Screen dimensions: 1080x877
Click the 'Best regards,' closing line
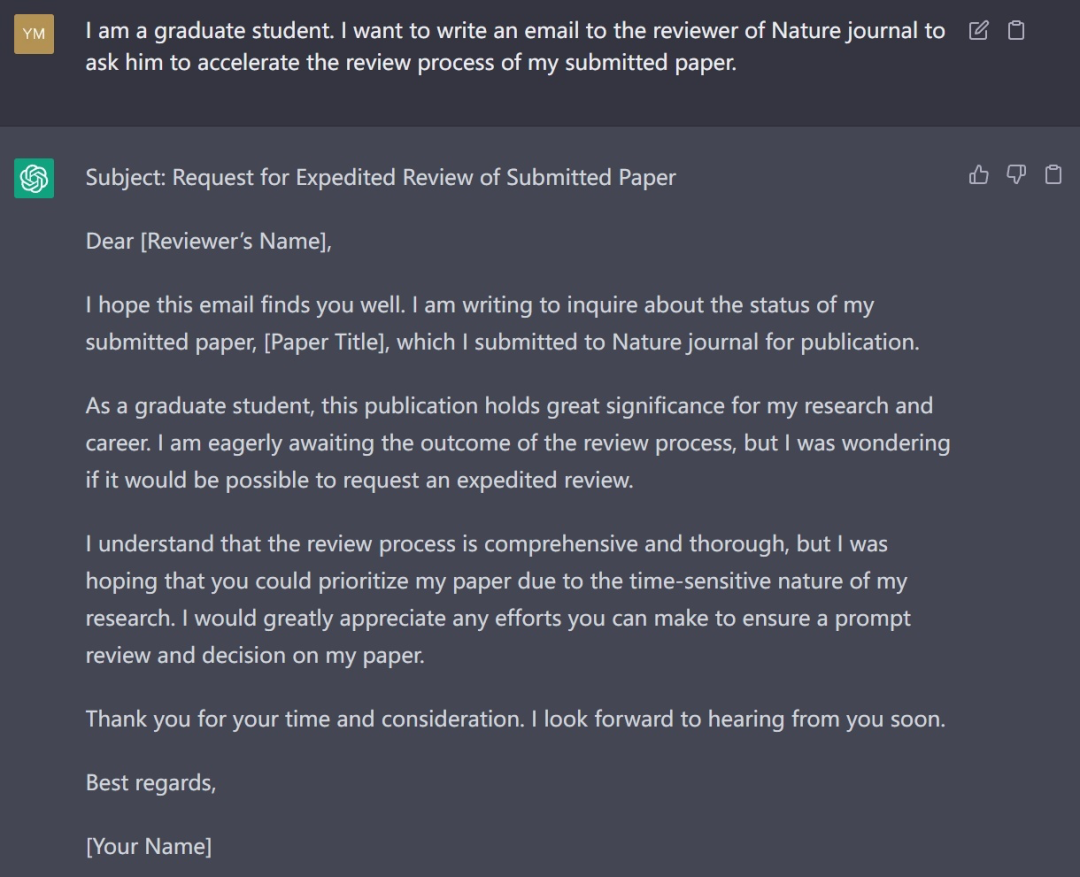[150, 783]
